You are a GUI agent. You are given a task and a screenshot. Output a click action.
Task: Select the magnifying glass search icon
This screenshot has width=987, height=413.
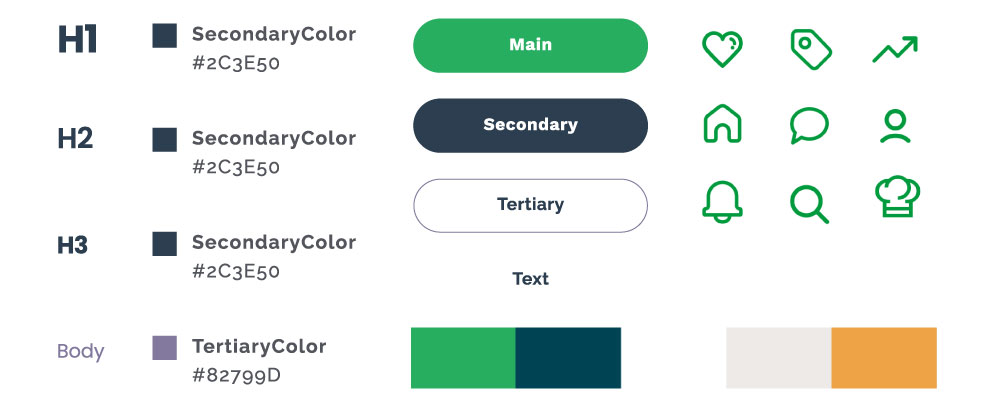point(809,205)
